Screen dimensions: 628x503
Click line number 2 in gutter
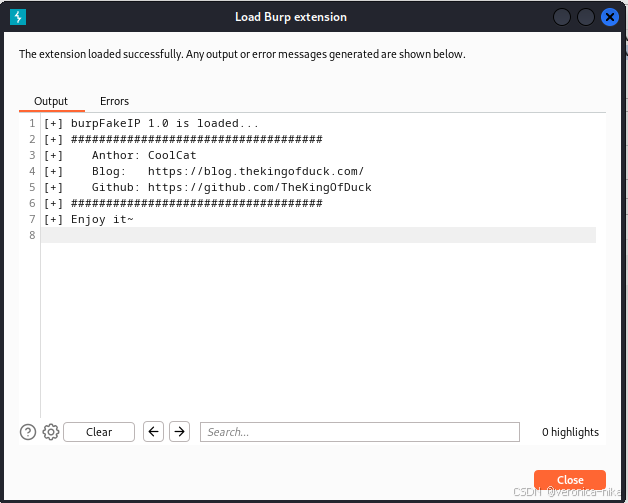tap(32, 139)
